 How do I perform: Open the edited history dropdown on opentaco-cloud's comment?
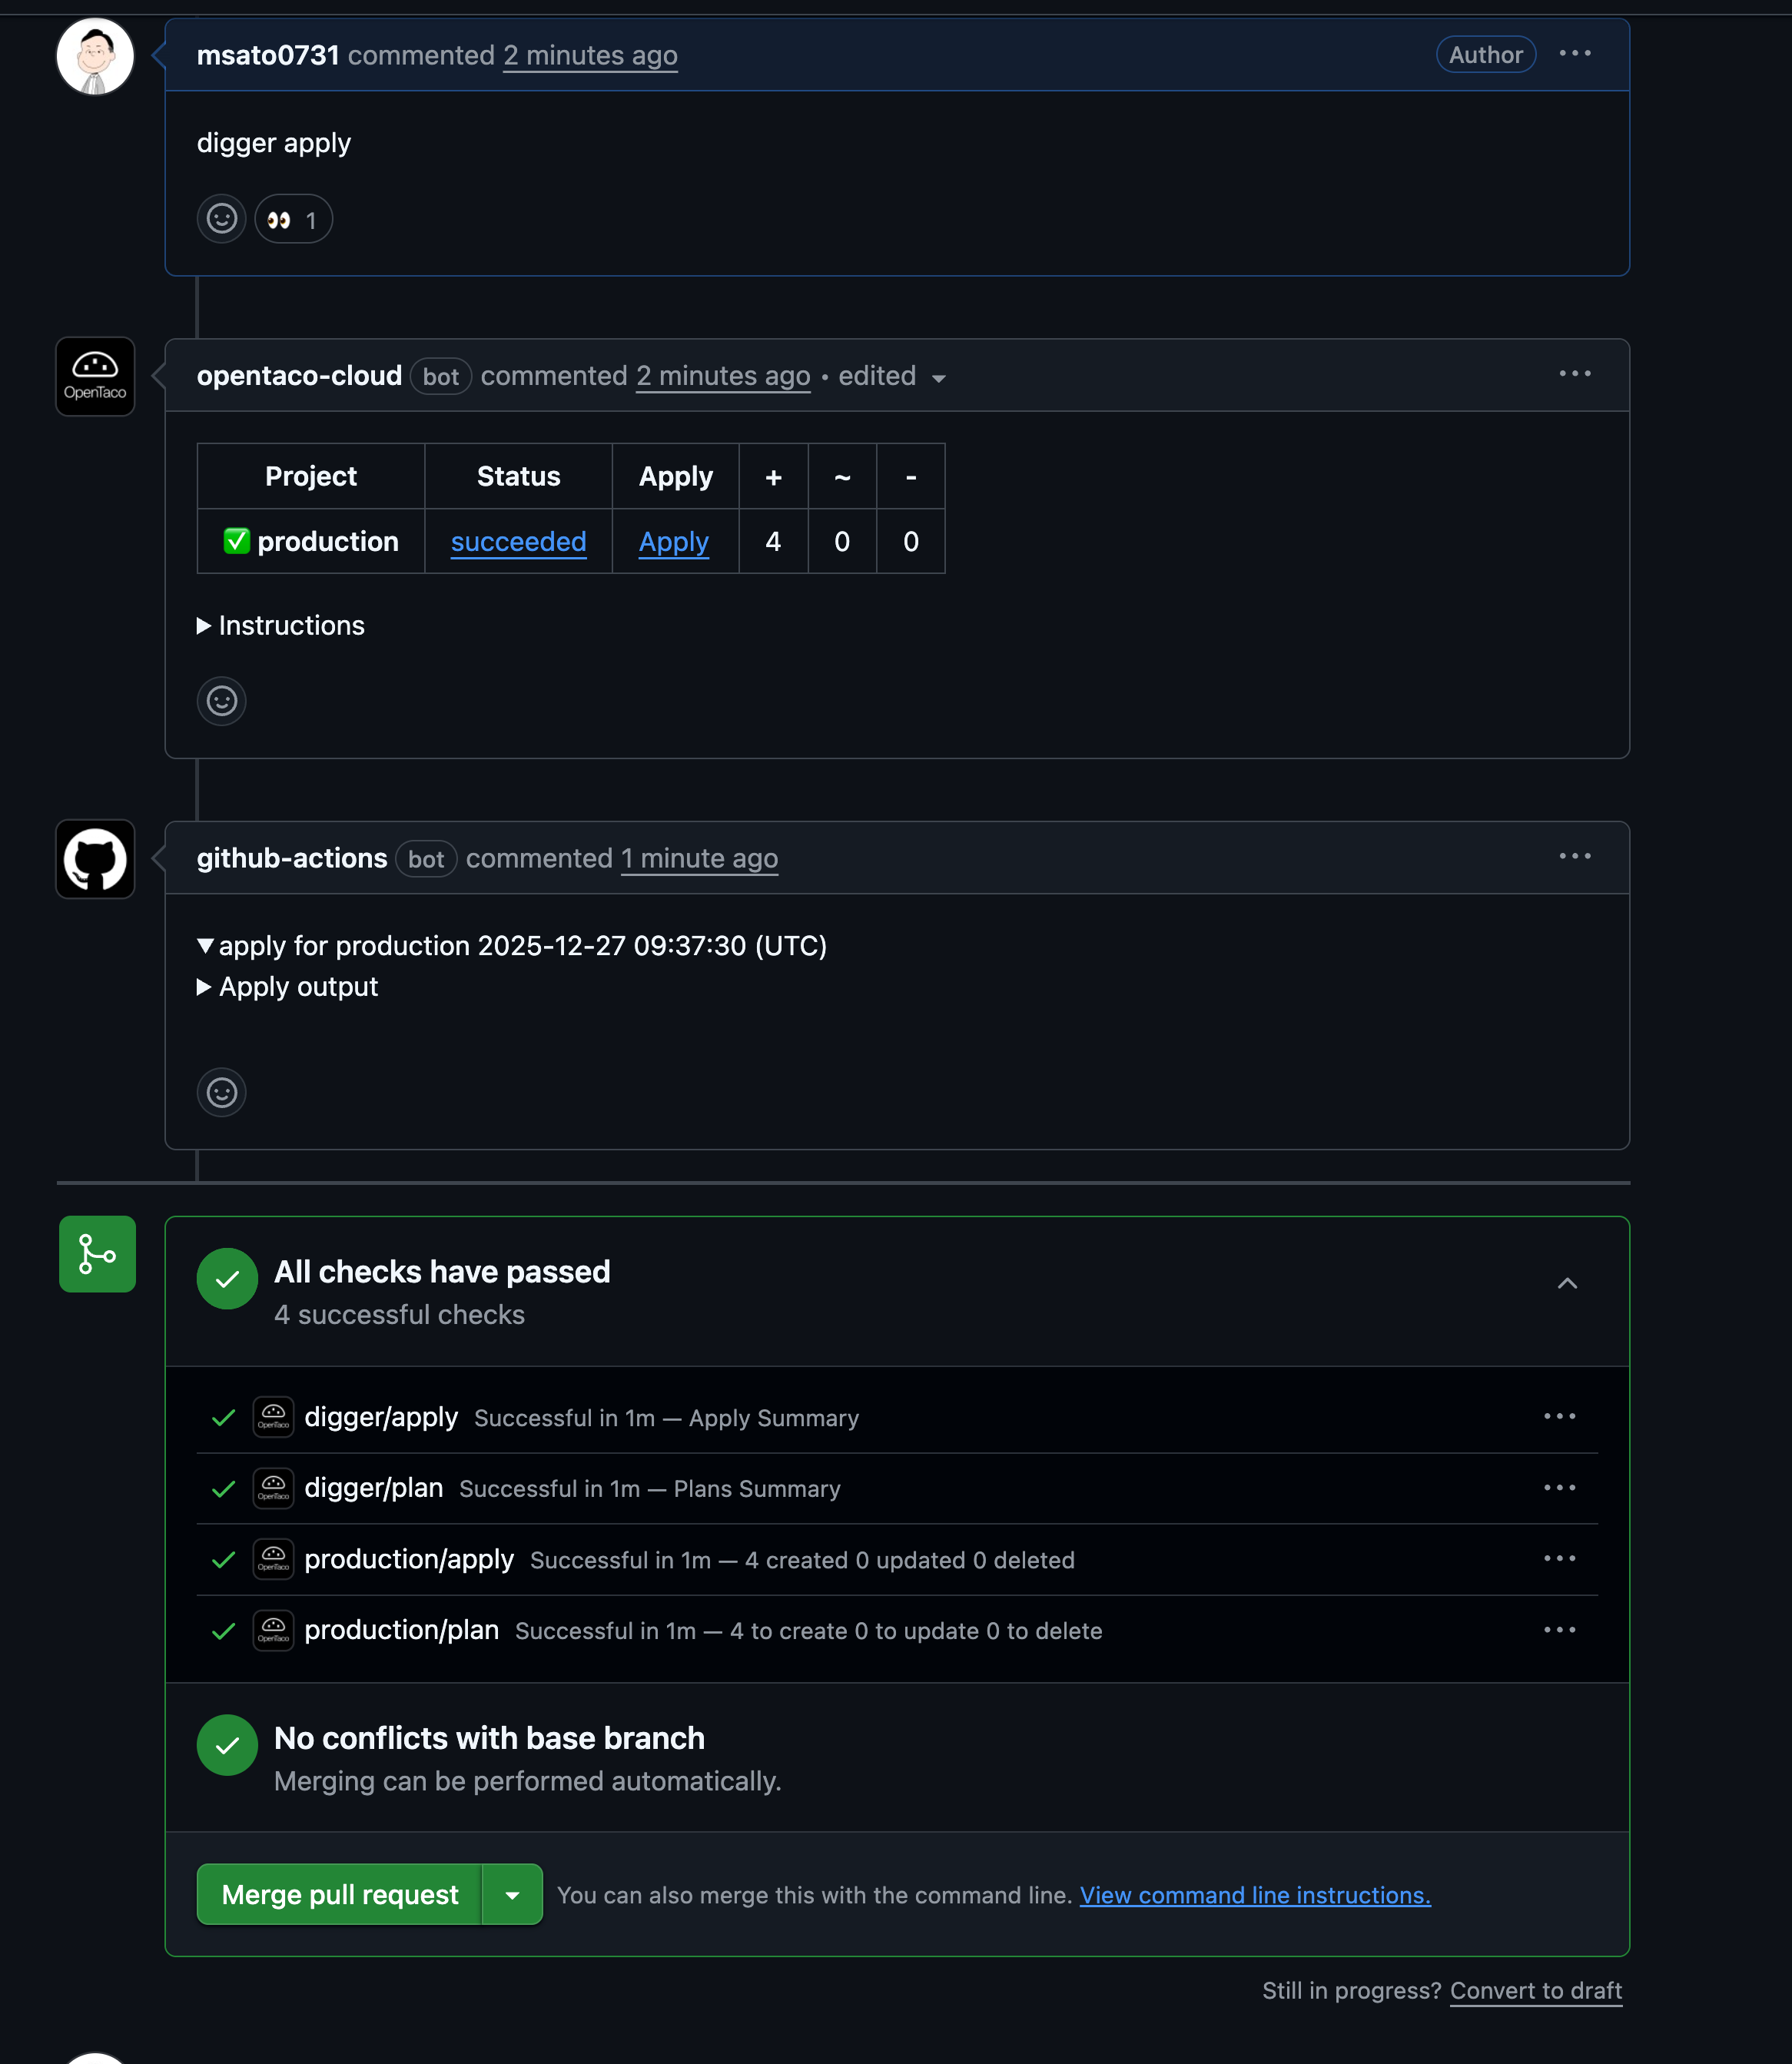pos(940,379)
